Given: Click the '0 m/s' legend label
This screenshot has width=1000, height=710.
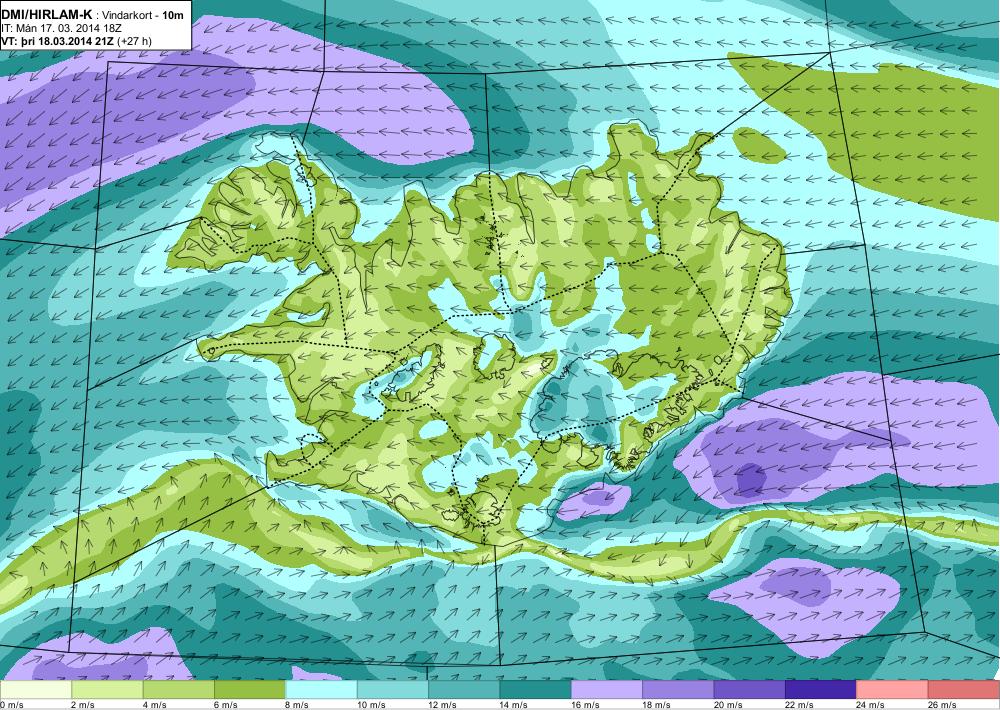Looking at the screenshot, I should [13, 704].
